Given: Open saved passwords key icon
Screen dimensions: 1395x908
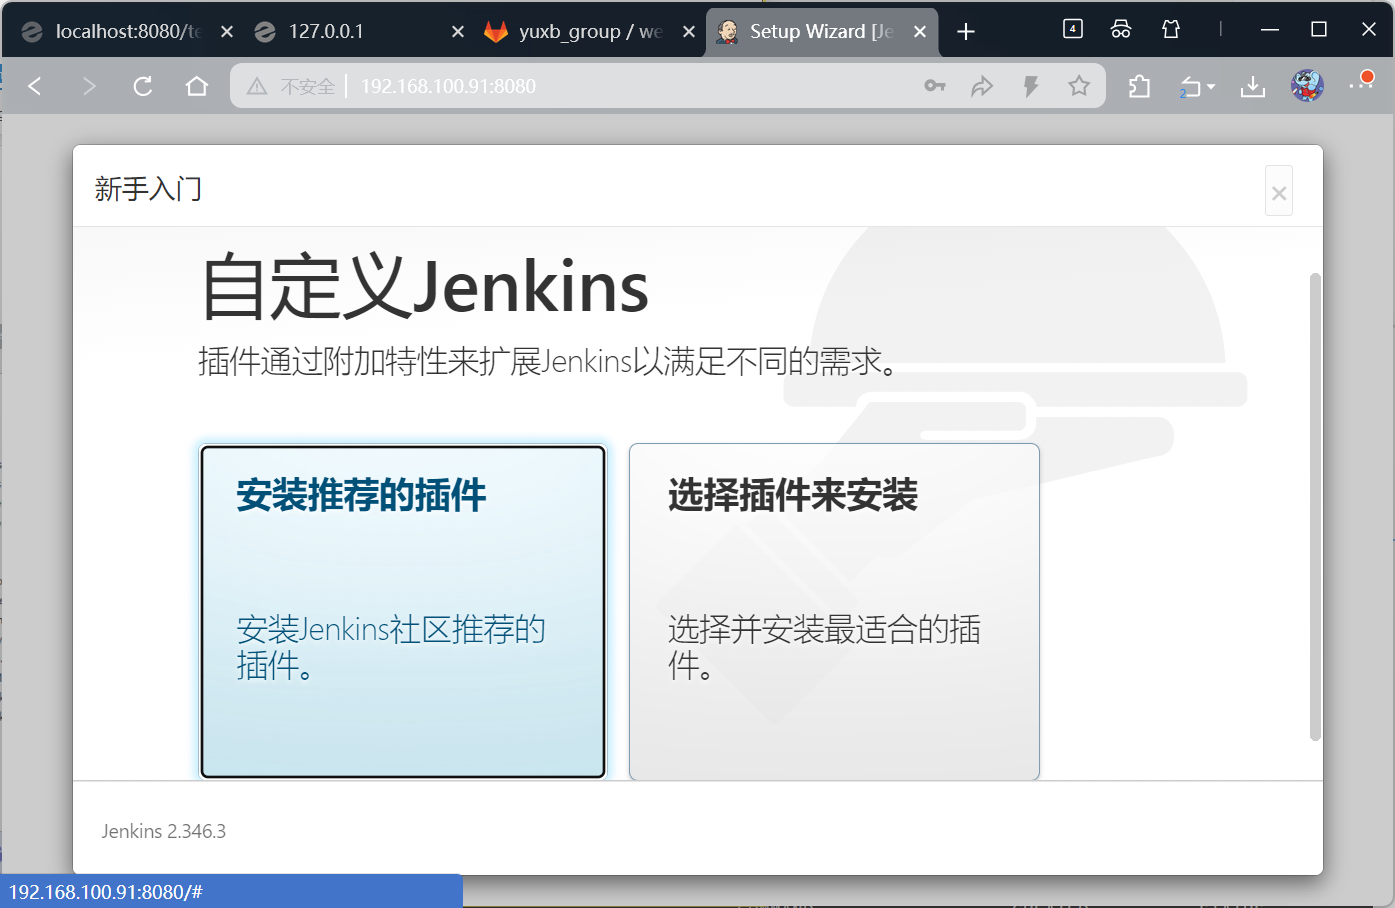Looking at the screenshot, I should click(935, 86).
